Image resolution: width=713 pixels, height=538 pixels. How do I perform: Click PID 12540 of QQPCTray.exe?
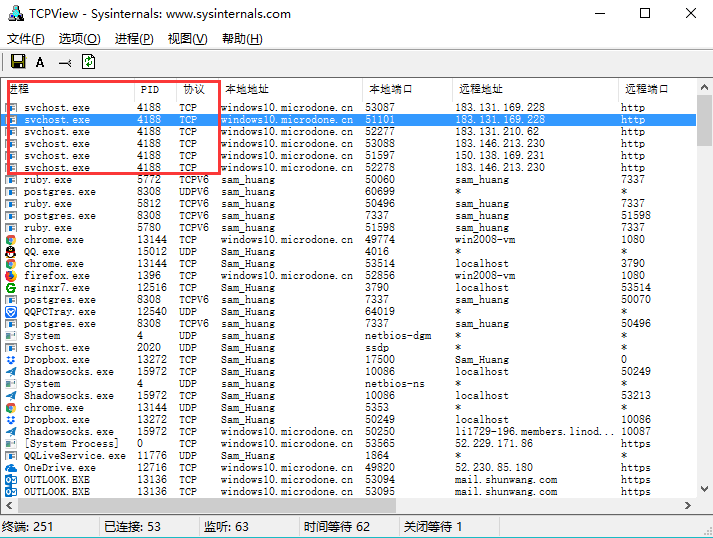[152, 312]
